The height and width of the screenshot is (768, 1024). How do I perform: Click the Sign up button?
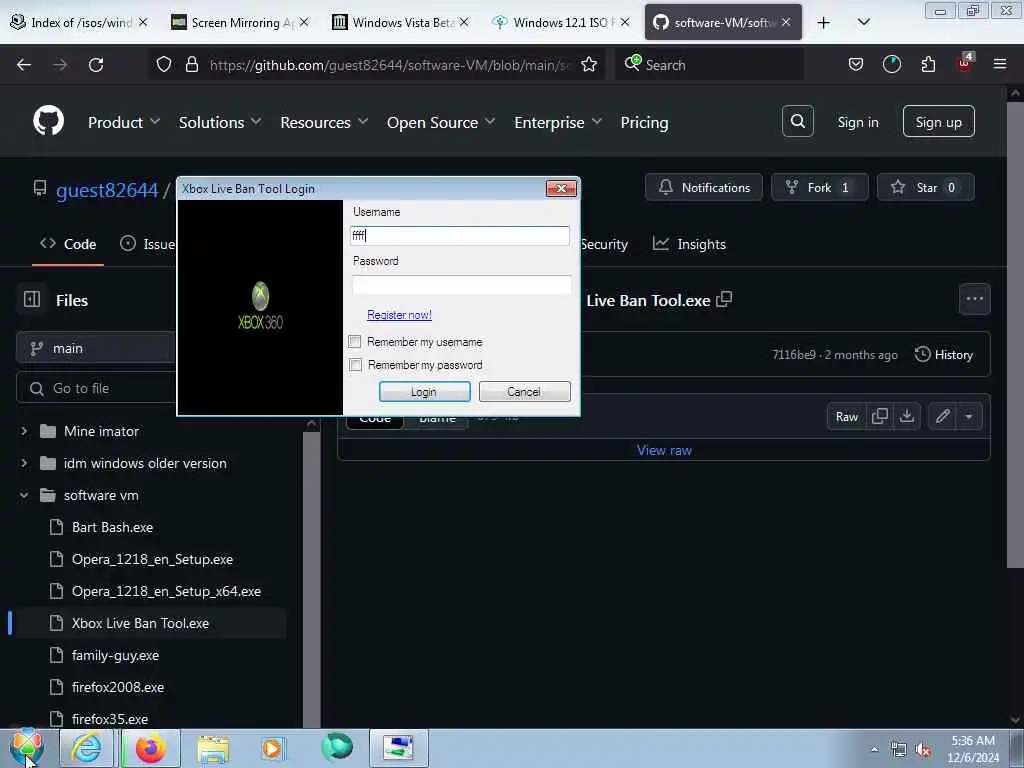pyautogui.click(x=938, y=121)
